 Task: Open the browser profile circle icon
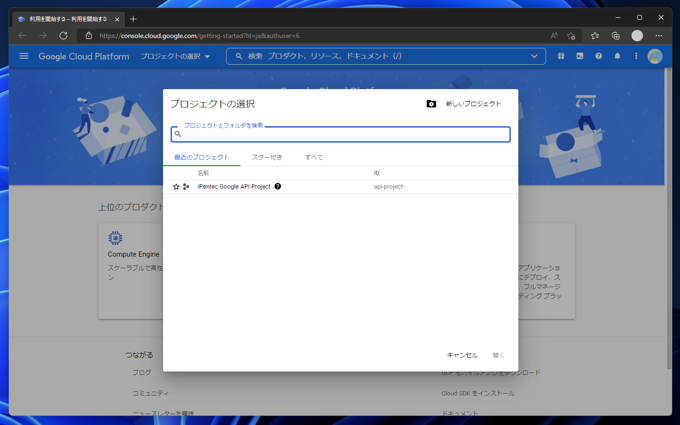click(637, 36)
